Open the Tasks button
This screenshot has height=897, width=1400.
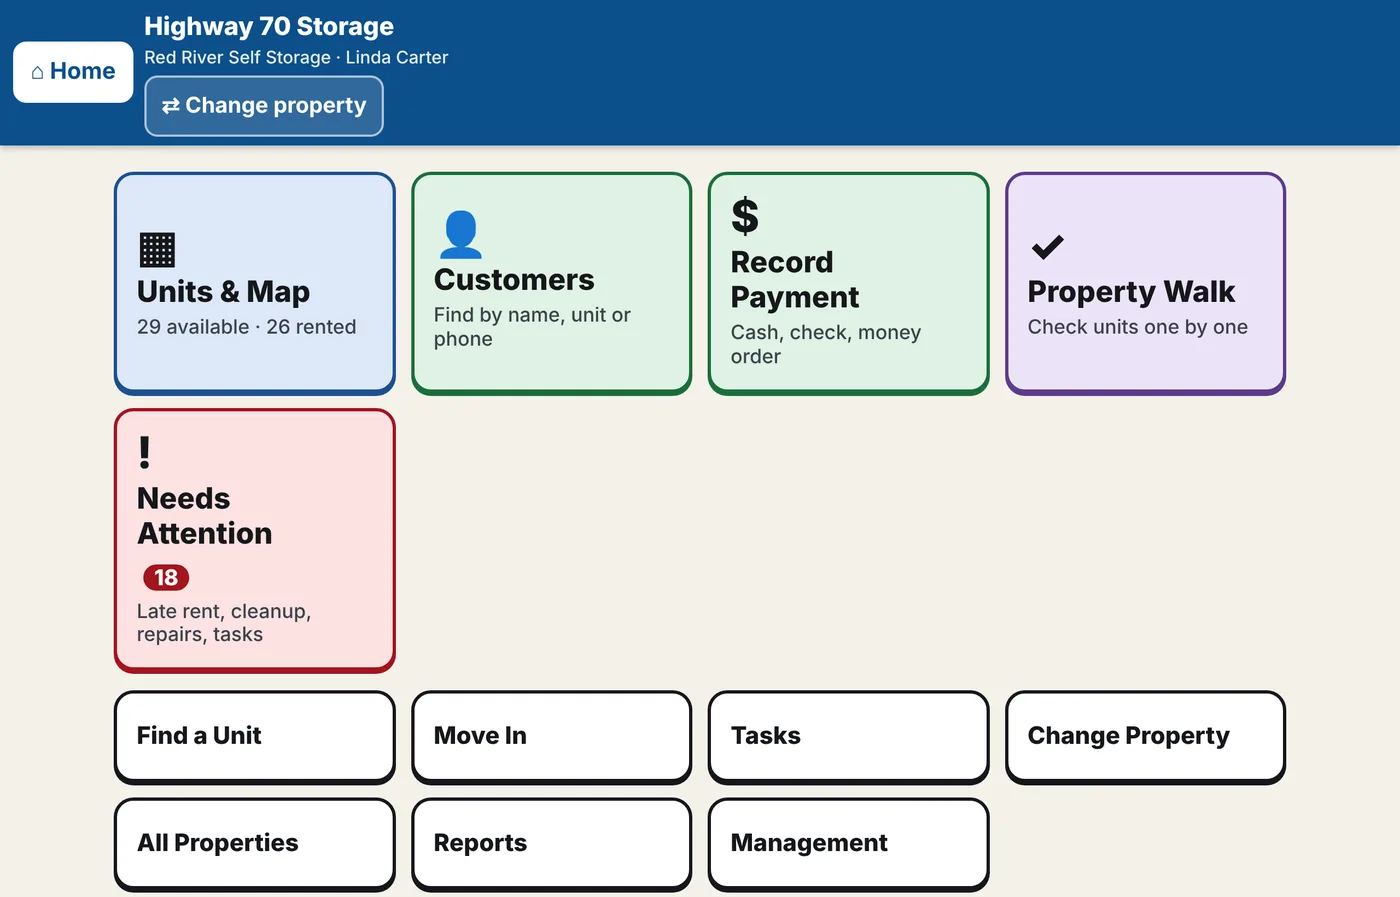coord(849,736)
